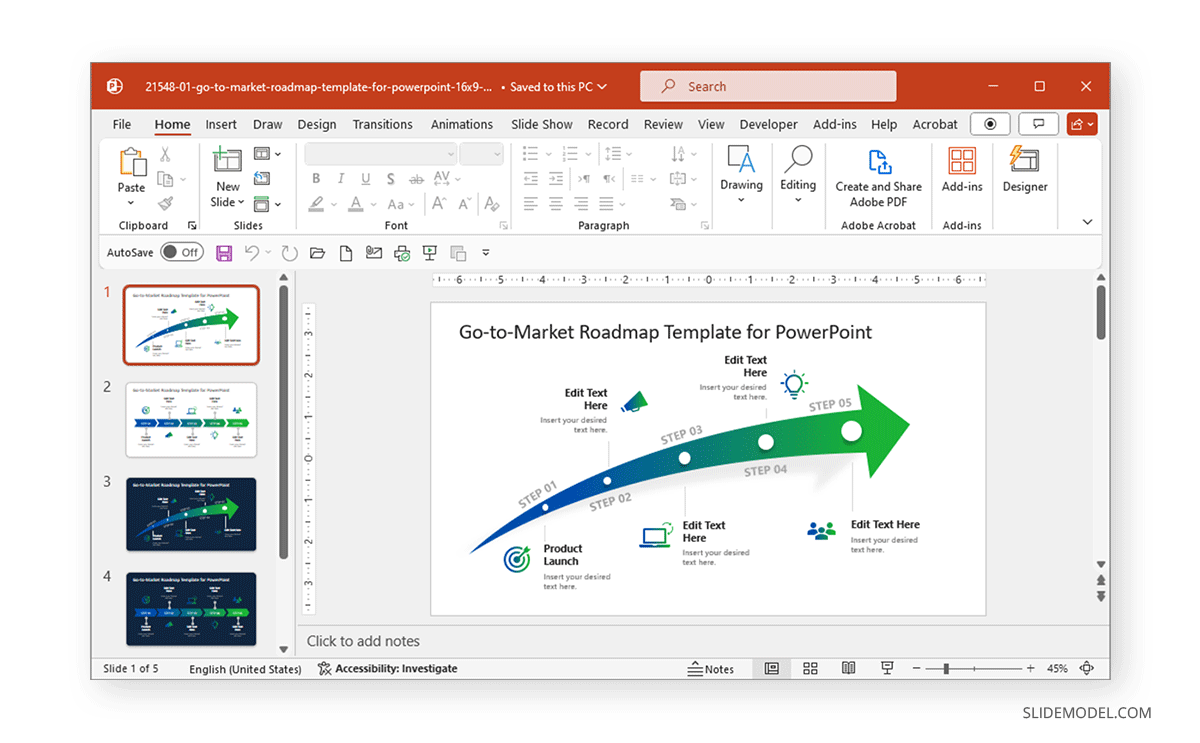Start Slide Show from the status bar
This screenshot has height=743, width=1200.
coord(886,668)
